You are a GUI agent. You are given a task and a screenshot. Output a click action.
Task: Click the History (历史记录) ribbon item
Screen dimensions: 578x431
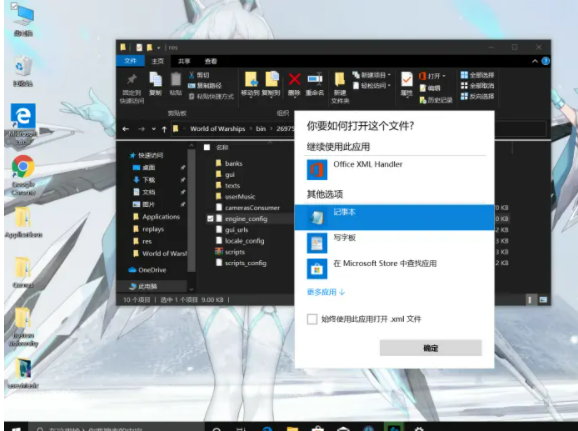[x=436, y=100]
